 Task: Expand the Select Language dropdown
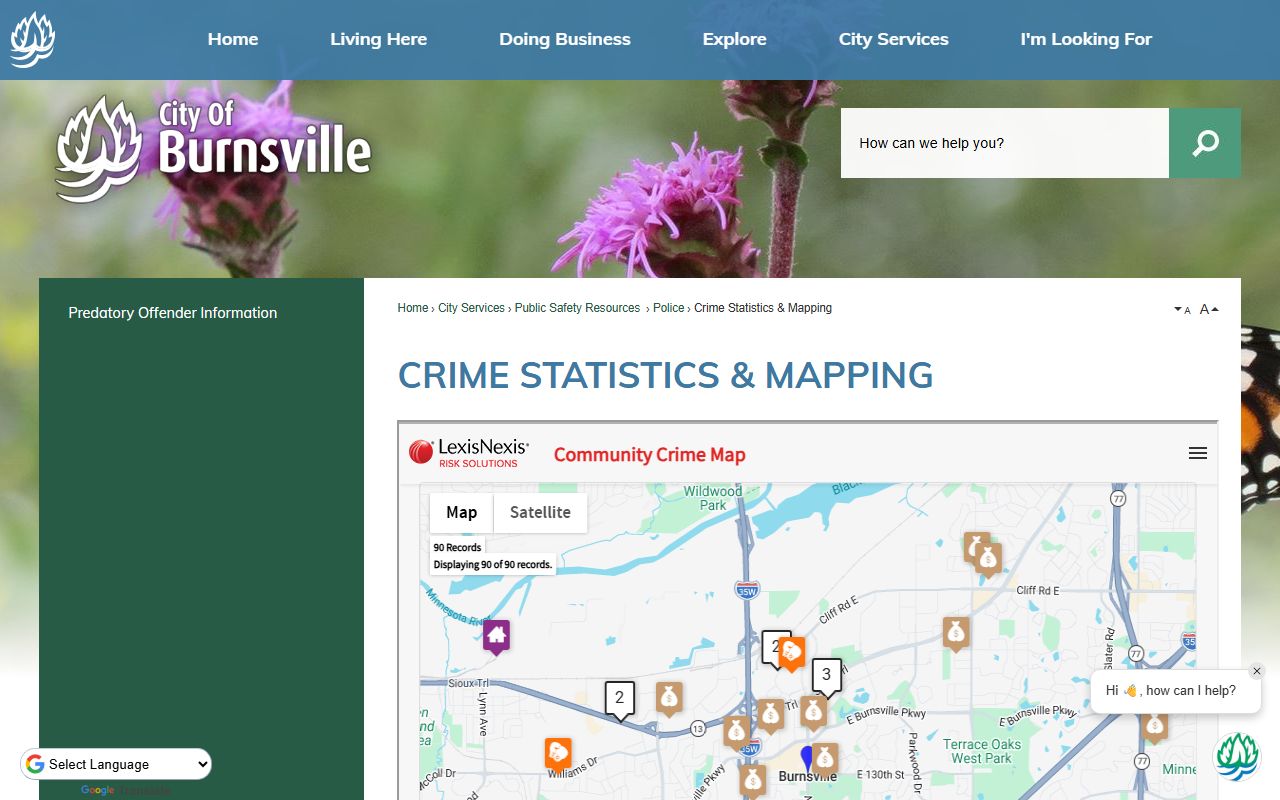pyautogui.click(x=116, y=764)
